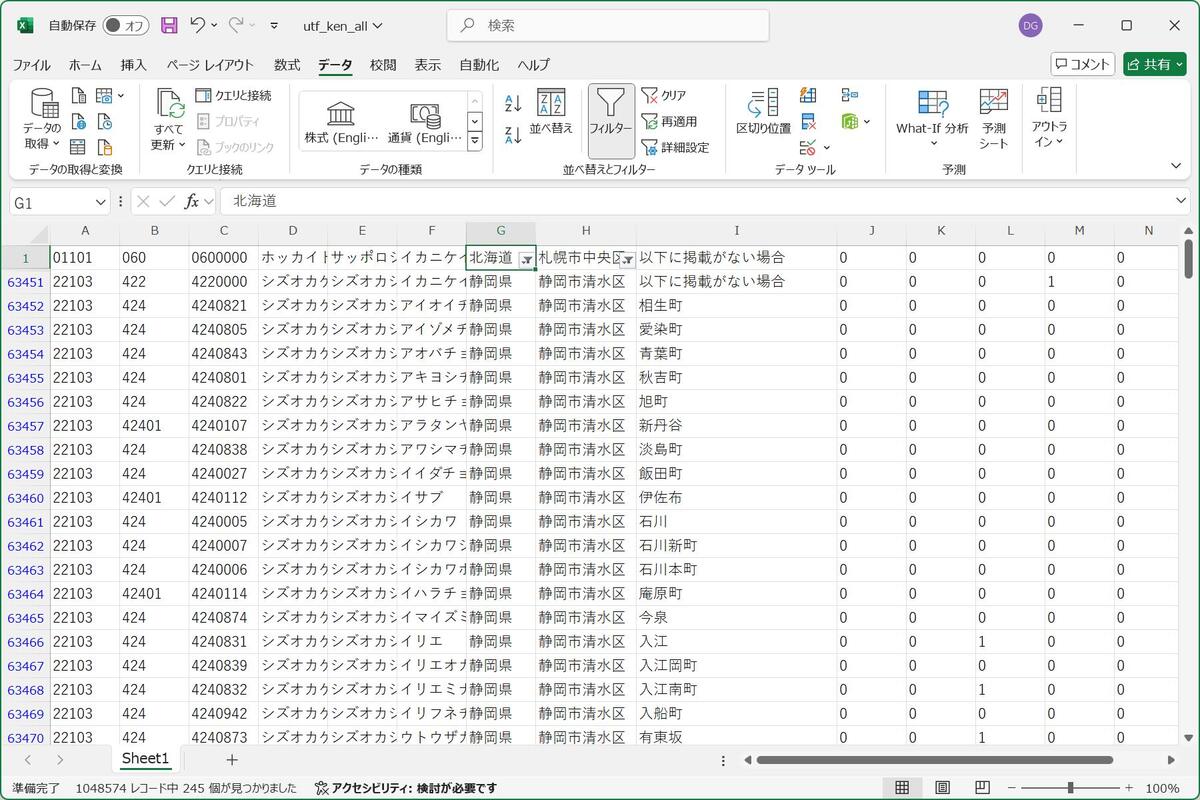Click the Recent Sources icon

click(104, 122)
